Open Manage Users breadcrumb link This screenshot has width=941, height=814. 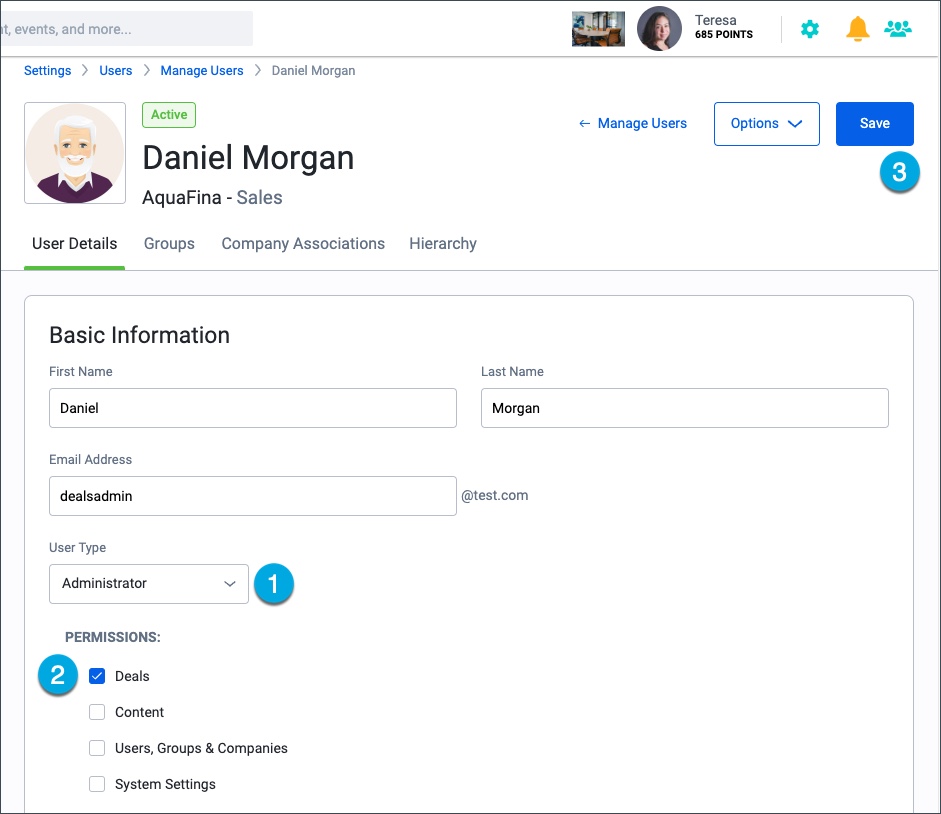click(202, 71)
